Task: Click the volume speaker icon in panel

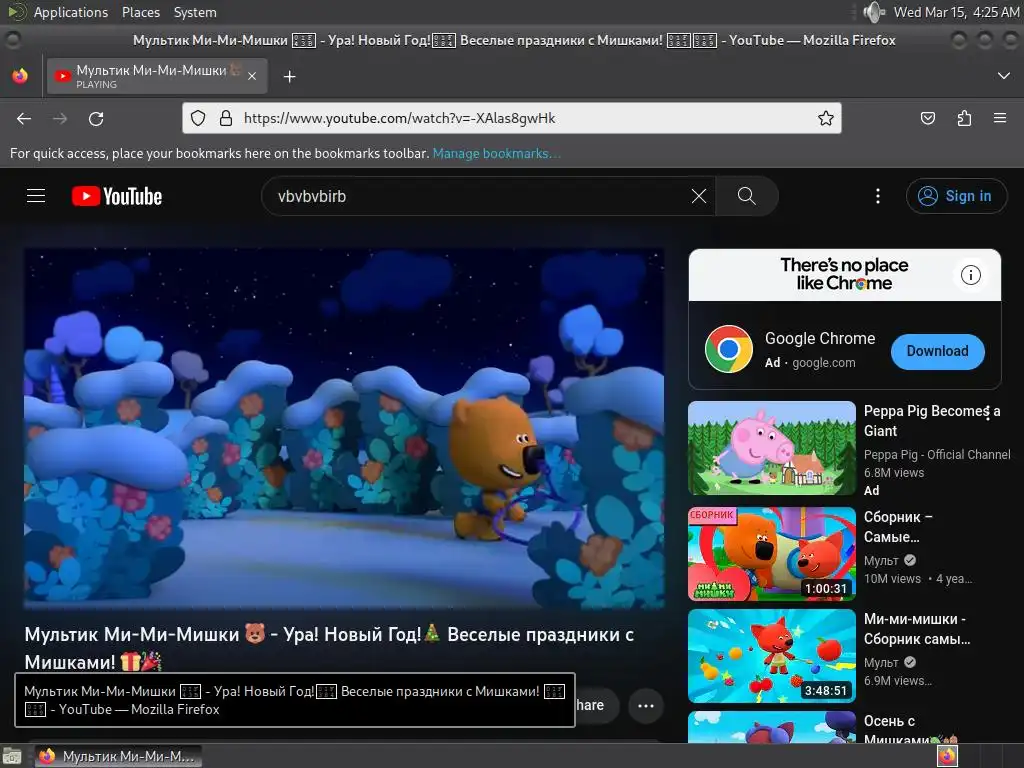Action: (x=873, y=12)
